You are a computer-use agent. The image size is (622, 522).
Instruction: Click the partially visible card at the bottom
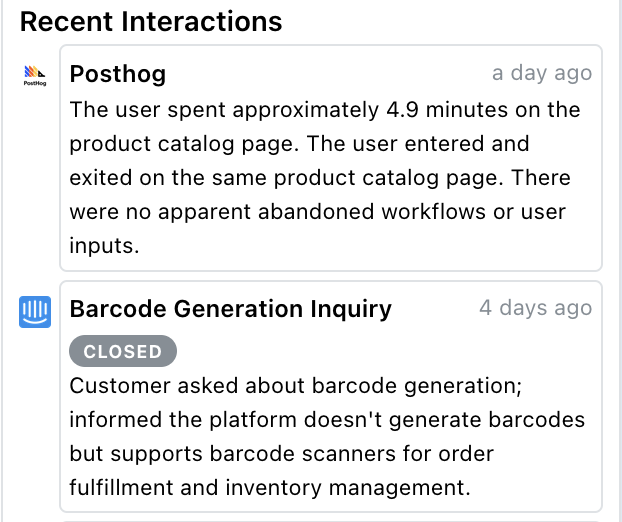point(330,519)
